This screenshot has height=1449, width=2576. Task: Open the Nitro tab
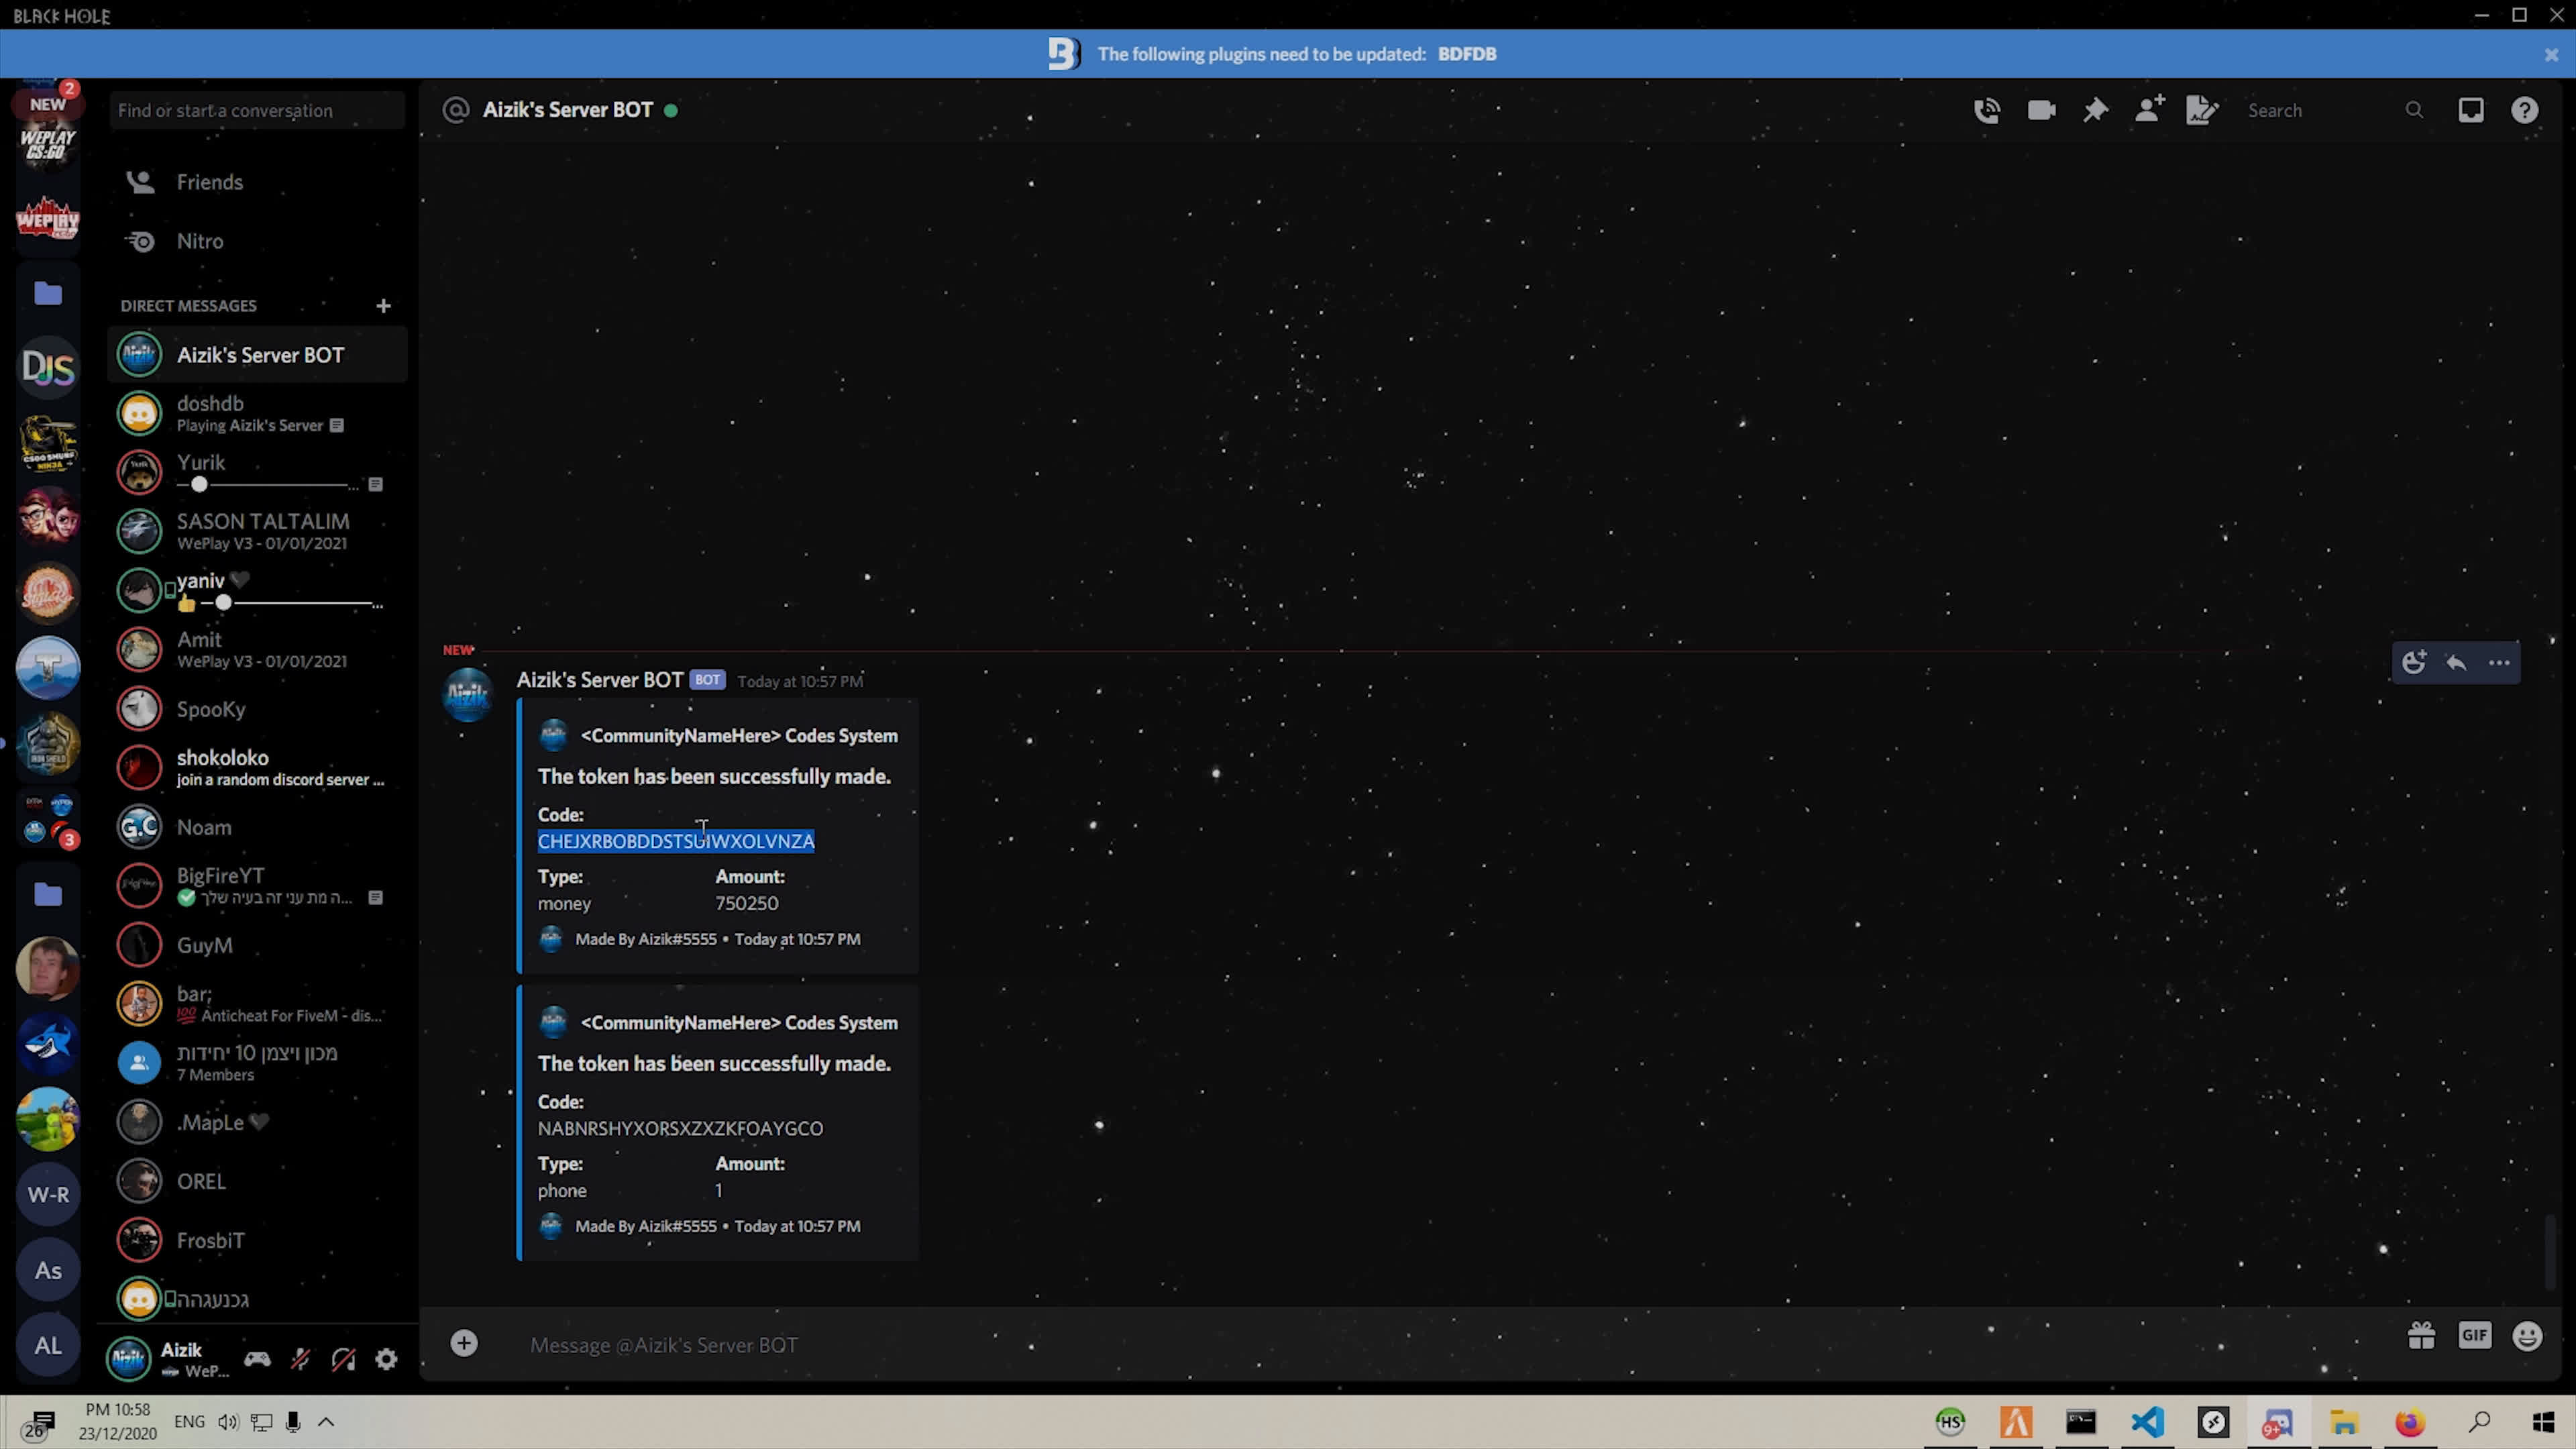click(x=200, y=241)
